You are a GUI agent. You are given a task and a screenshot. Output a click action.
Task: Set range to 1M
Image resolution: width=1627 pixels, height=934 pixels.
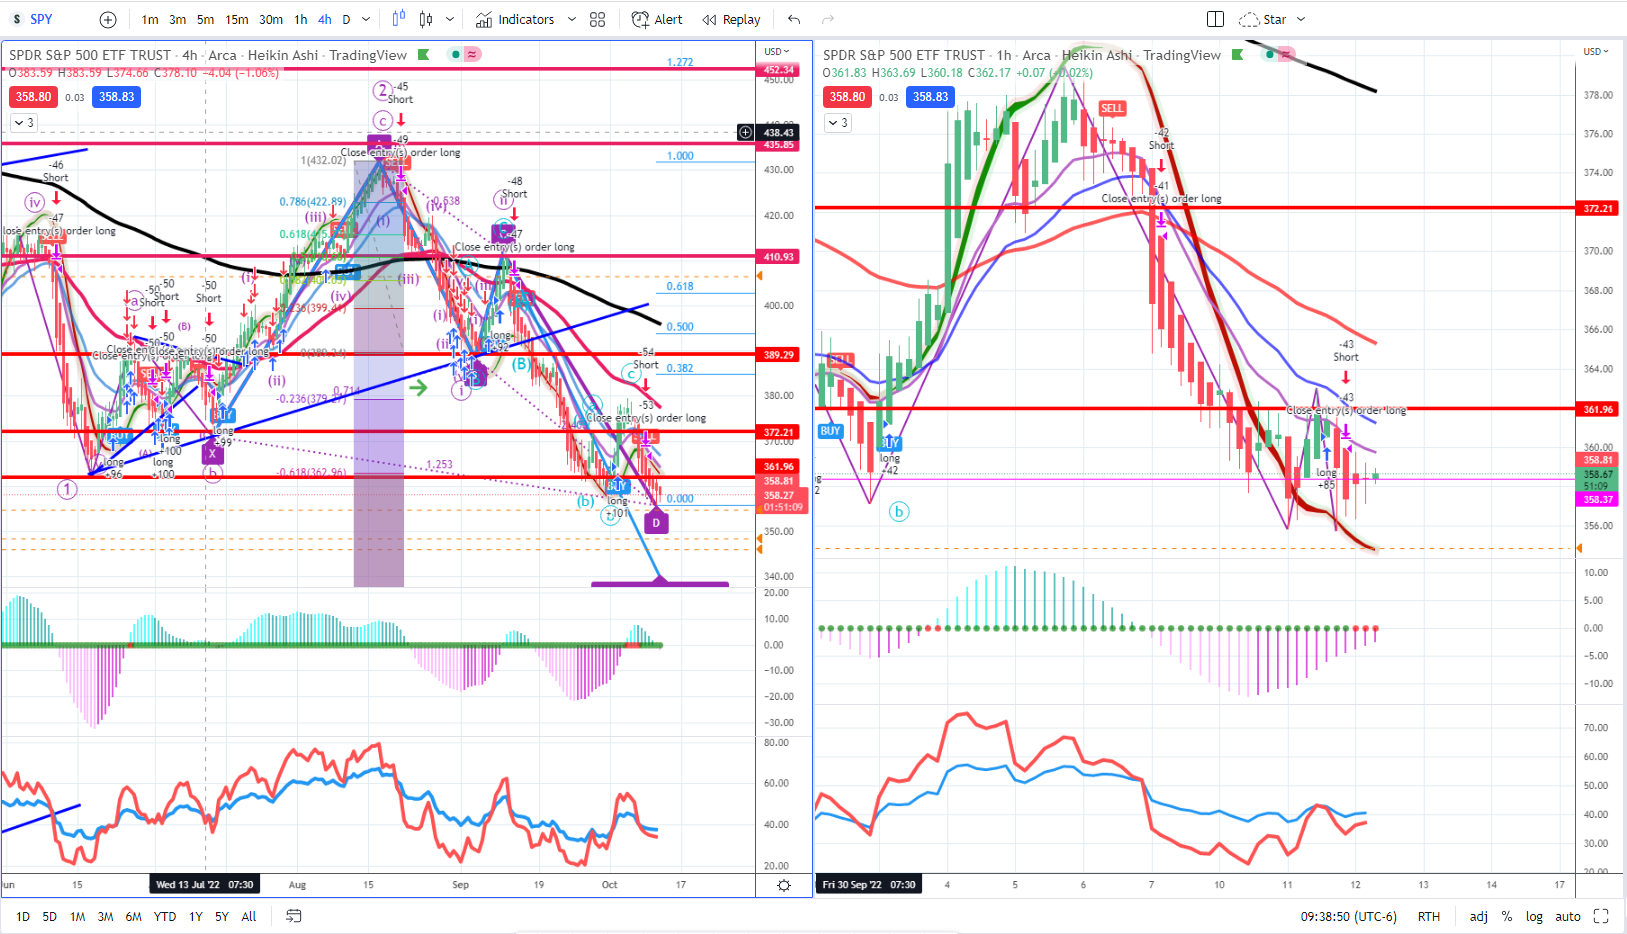click(77, 916)
